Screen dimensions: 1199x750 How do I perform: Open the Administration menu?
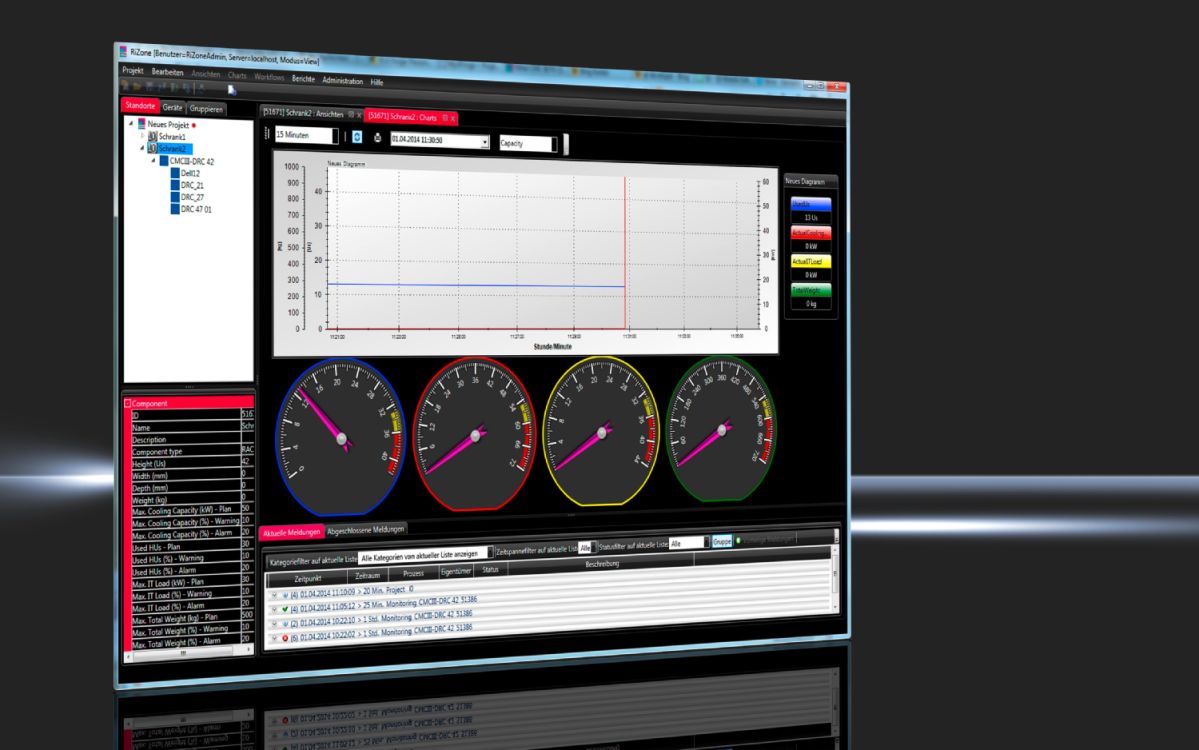(343, 80)
